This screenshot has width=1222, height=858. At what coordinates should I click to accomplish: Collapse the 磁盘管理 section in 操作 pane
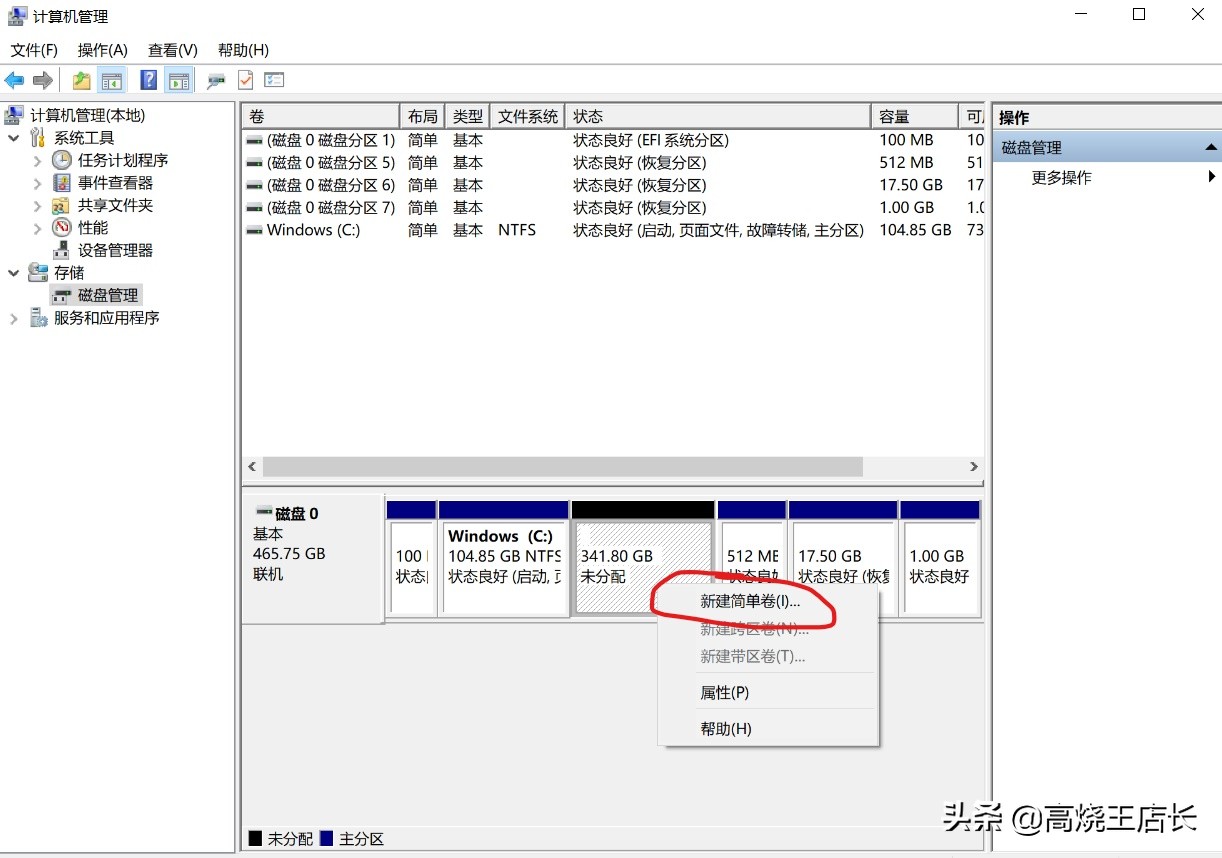[1211, 147]
